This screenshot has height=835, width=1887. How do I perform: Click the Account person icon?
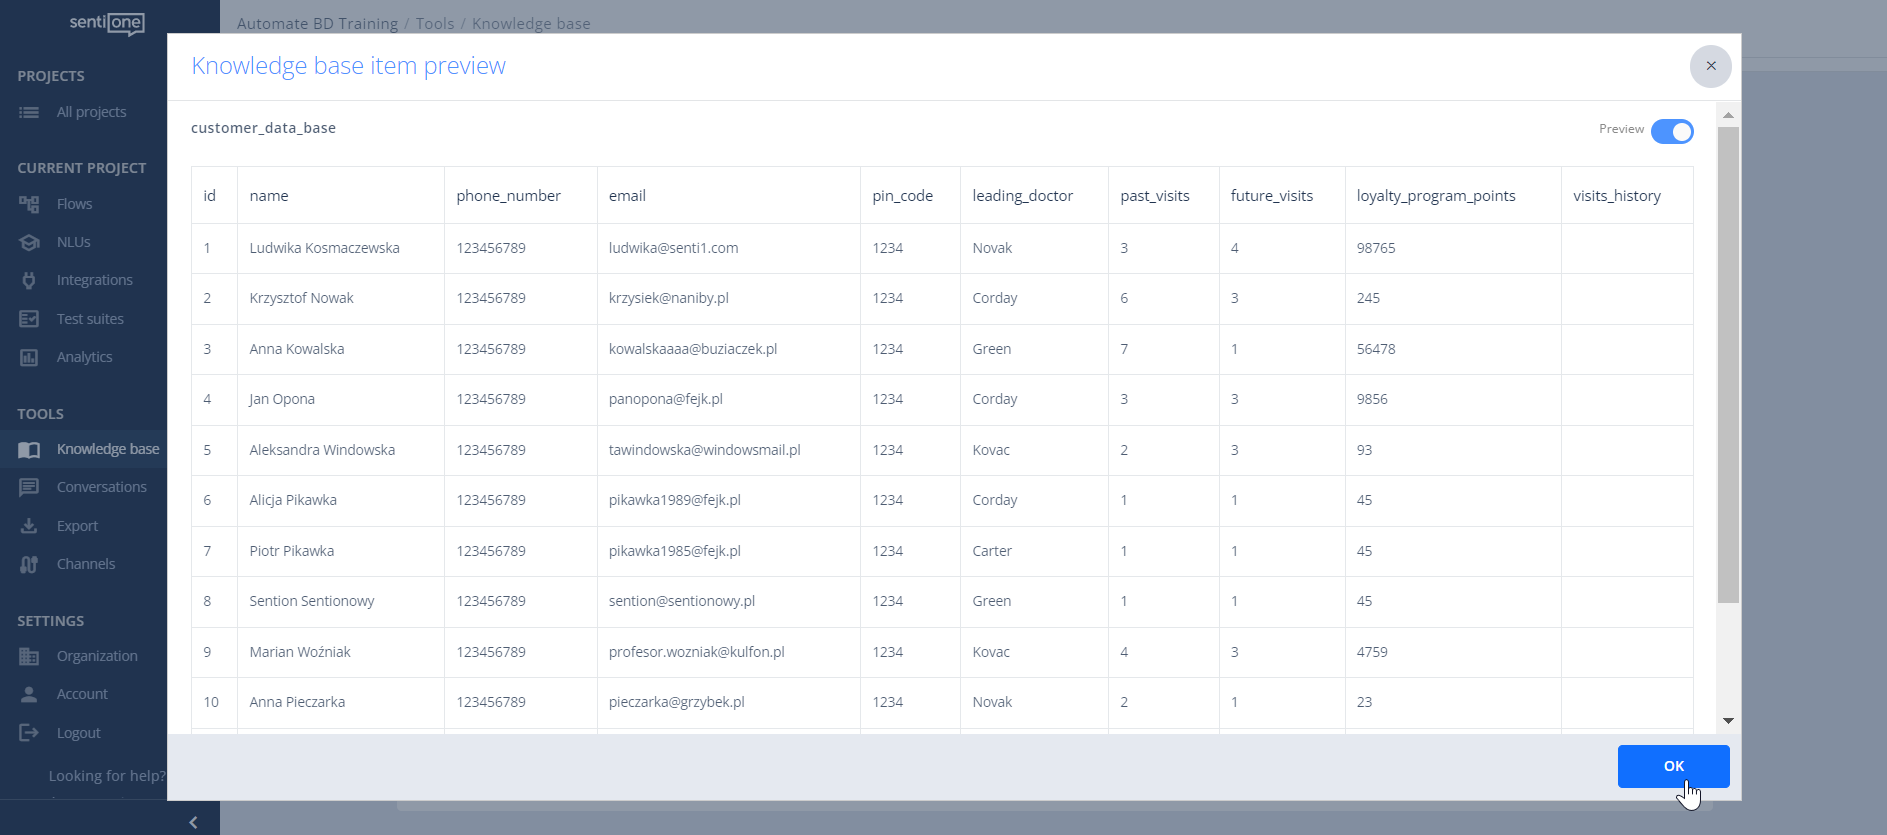[x=29, y=694]
